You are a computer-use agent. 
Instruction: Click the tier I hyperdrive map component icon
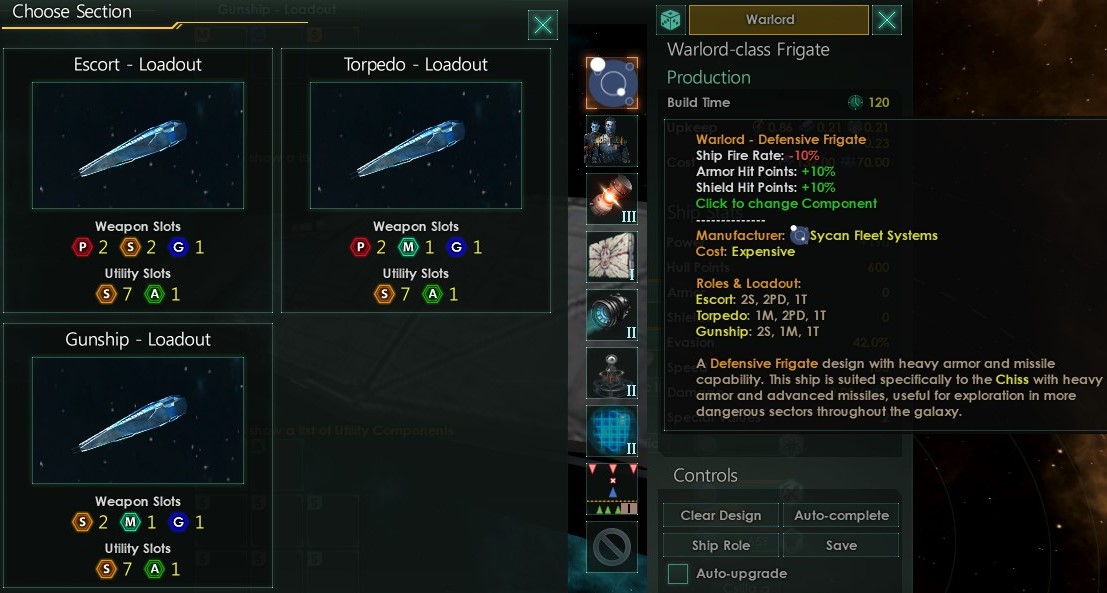pyautogui.click(x=611, y=257)
